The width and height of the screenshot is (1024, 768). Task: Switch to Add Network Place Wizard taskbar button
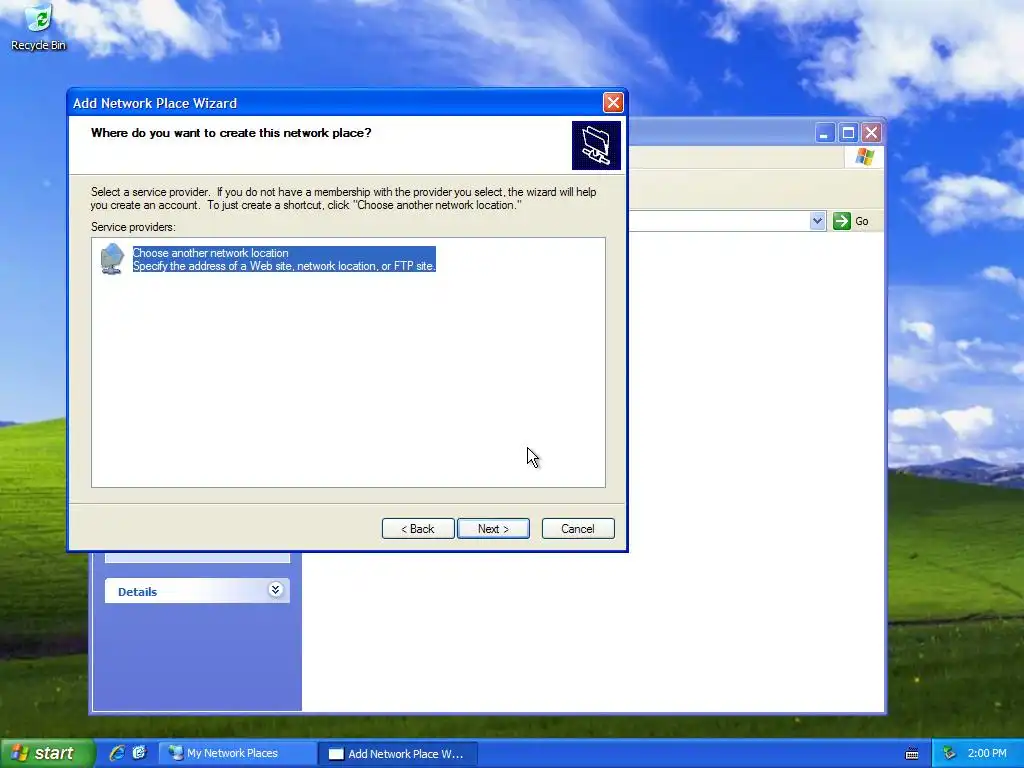tap(398, 753)
